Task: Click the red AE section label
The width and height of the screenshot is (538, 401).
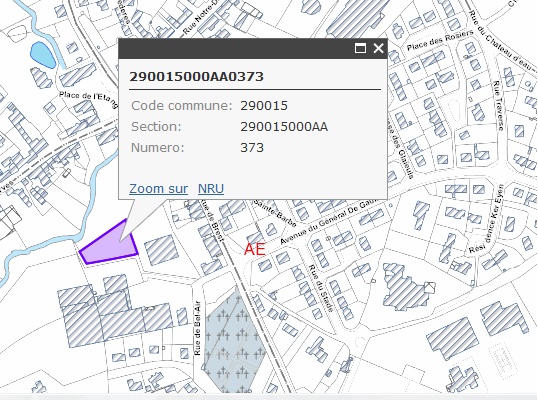Action: (x=255, y=249)
